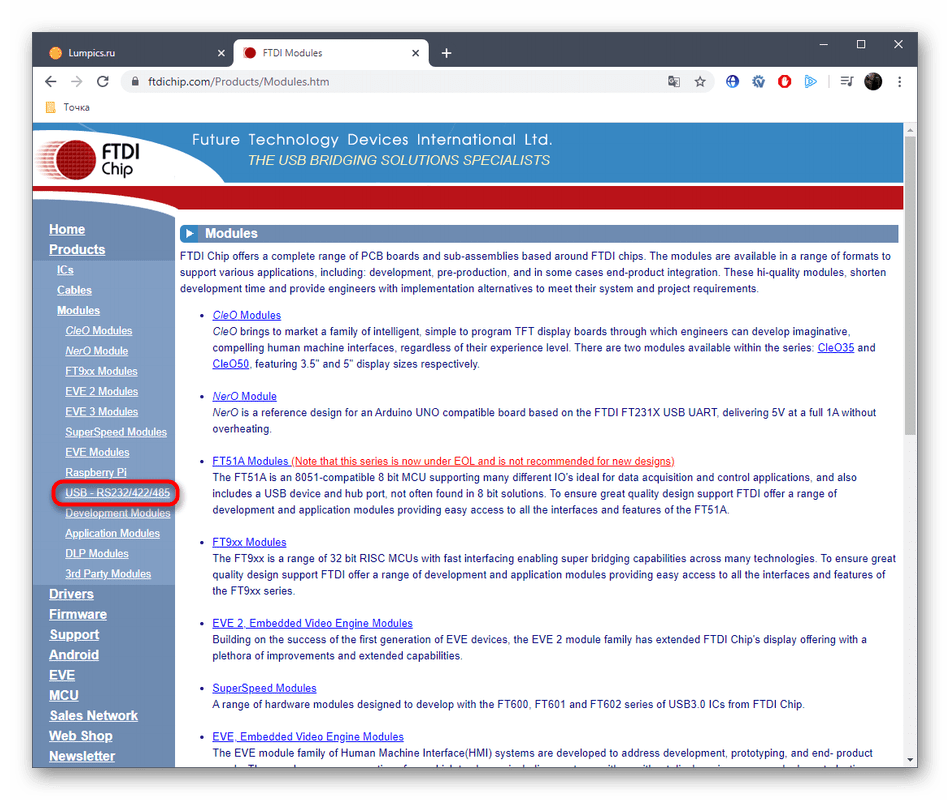Open USB - RS232/422/485 in sidebar
This screenshot has width=950, height=800.
tap(117, 493)
